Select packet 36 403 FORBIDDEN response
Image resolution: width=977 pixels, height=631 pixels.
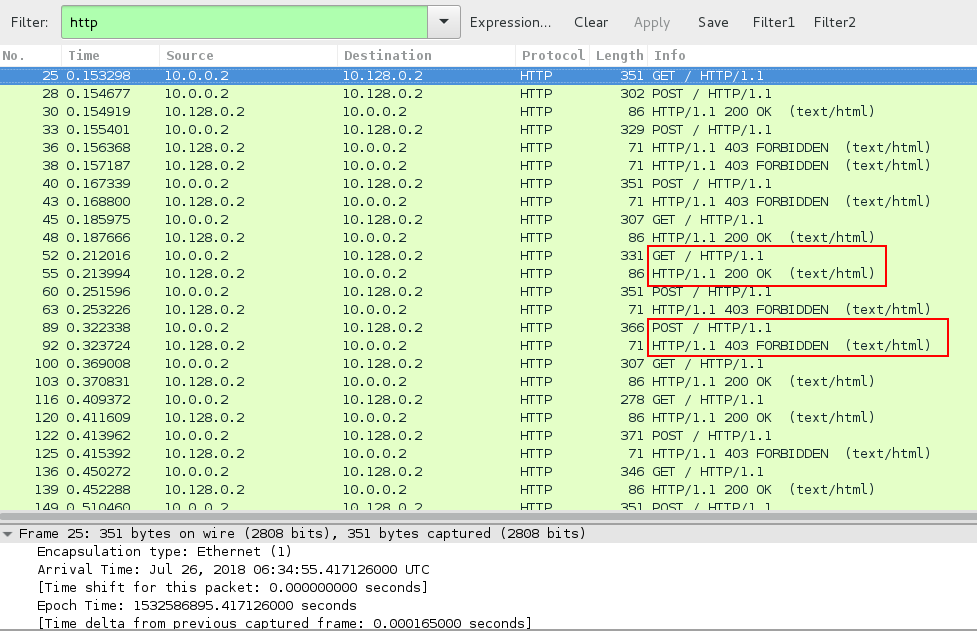488,148
